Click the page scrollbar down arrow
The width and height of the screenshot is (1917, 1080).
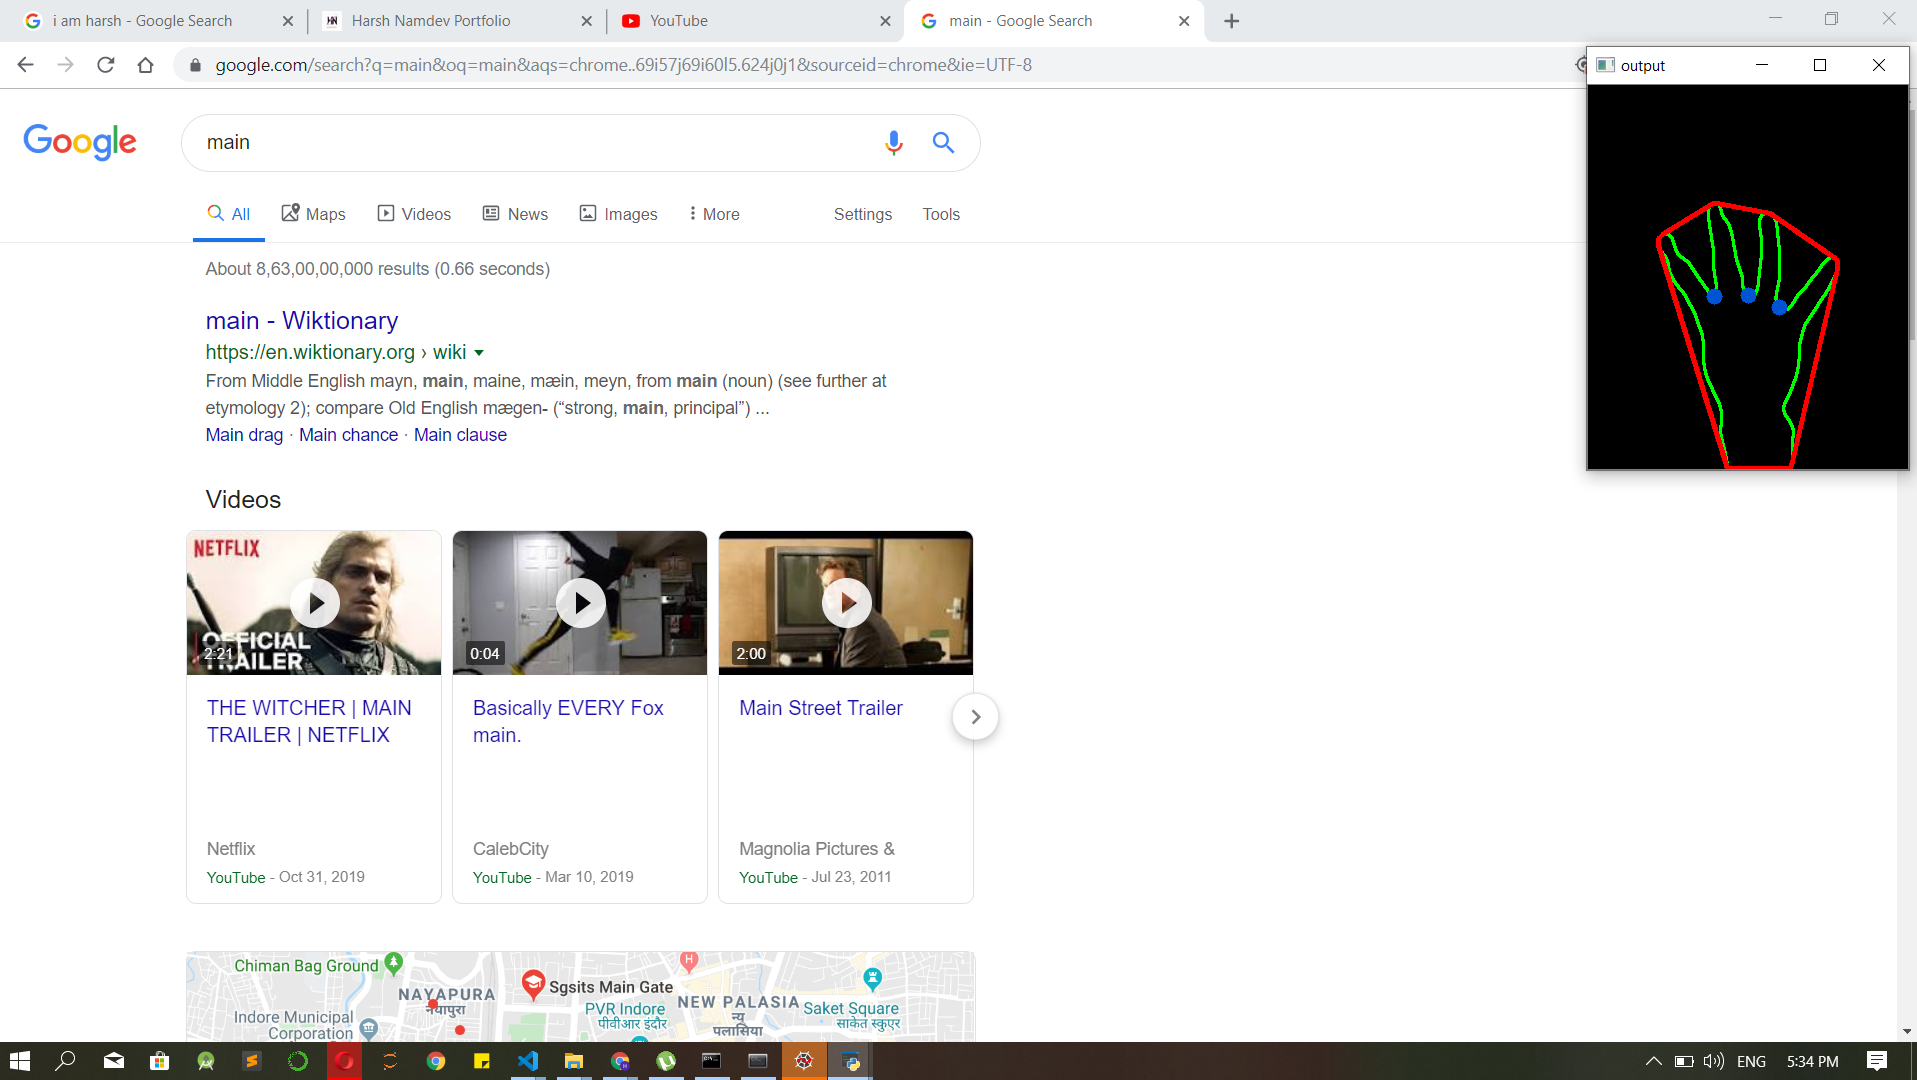[x=1906, y=1031]
